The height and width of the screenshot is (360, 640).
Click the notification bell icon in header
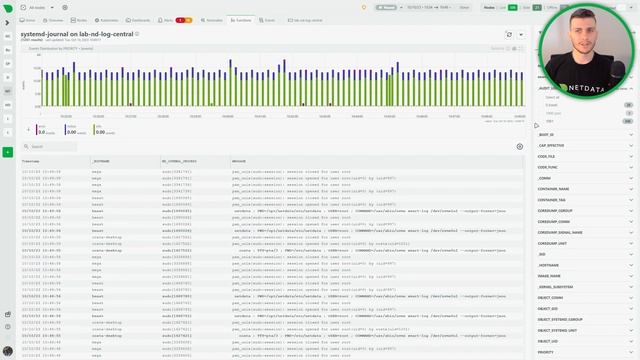pyautogui.click(x=364, y=7)
